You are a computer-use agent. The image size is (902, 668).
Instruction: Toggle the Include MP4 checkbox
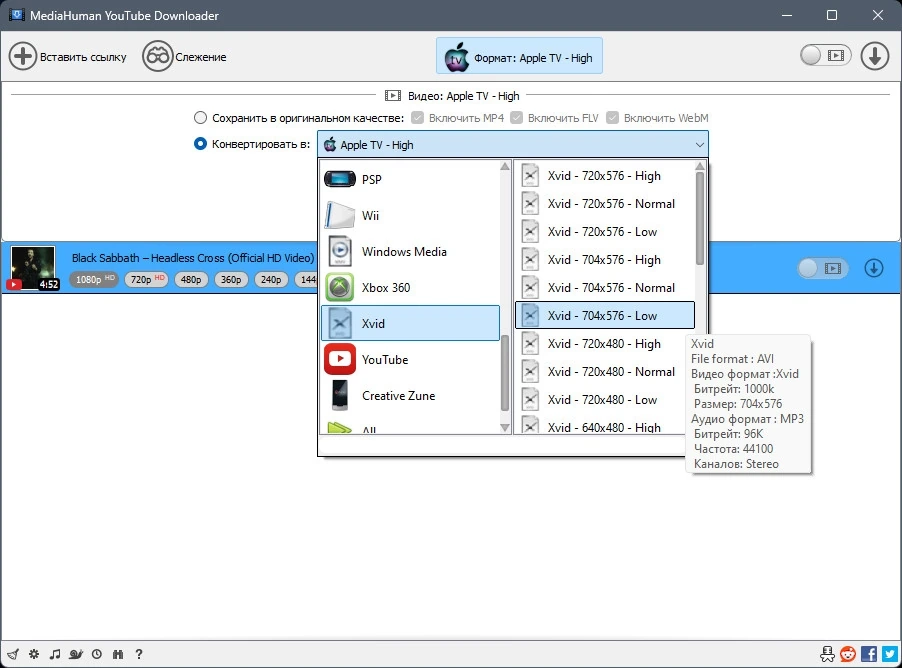[x=418, y=118]
